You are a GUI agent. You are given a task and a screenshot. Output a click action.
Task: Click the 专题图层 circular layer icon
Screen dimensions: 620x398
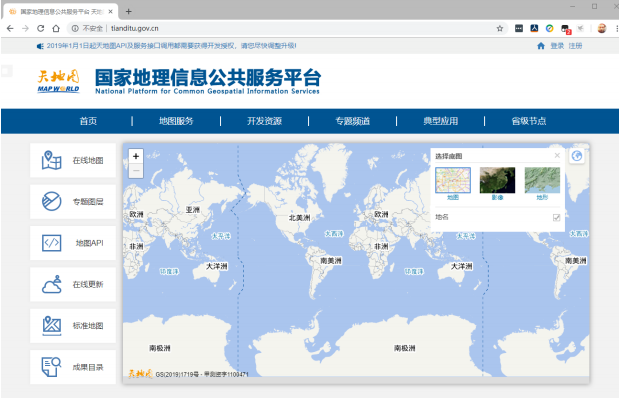click(51, 201)
